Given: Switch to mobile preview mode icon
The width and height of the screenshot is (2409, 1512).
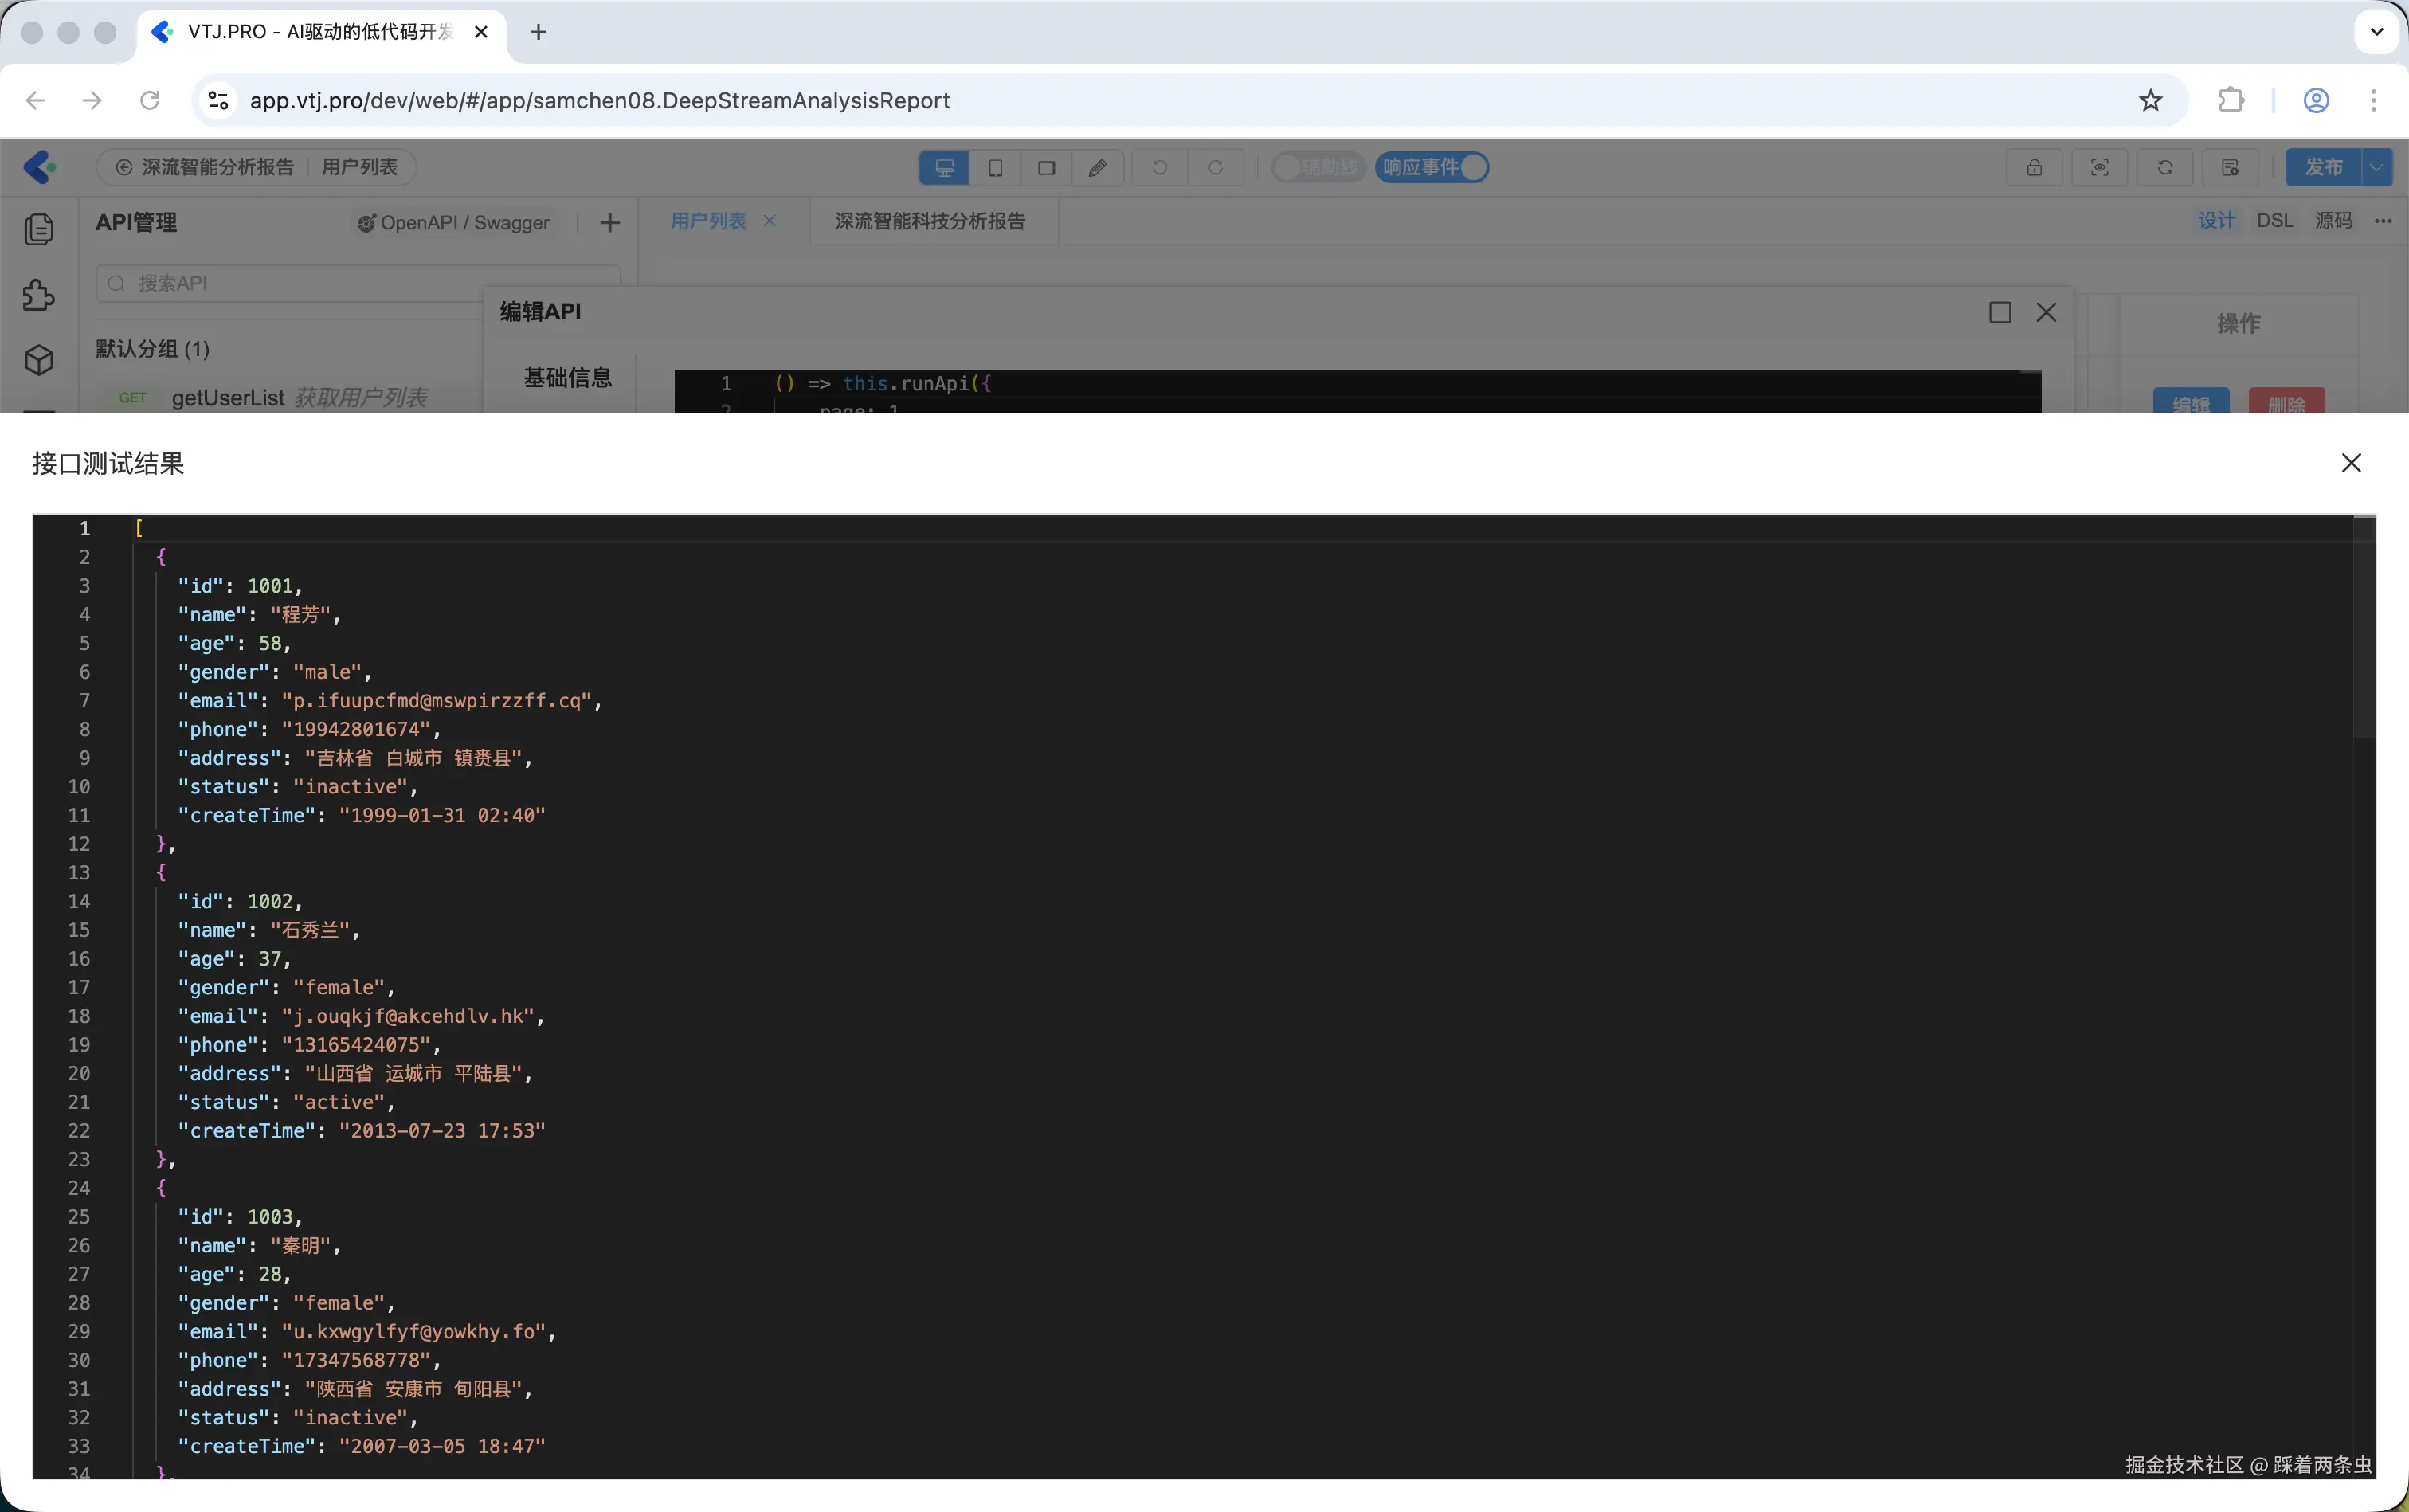Looking at the screenshot, I should click(994, 167).
